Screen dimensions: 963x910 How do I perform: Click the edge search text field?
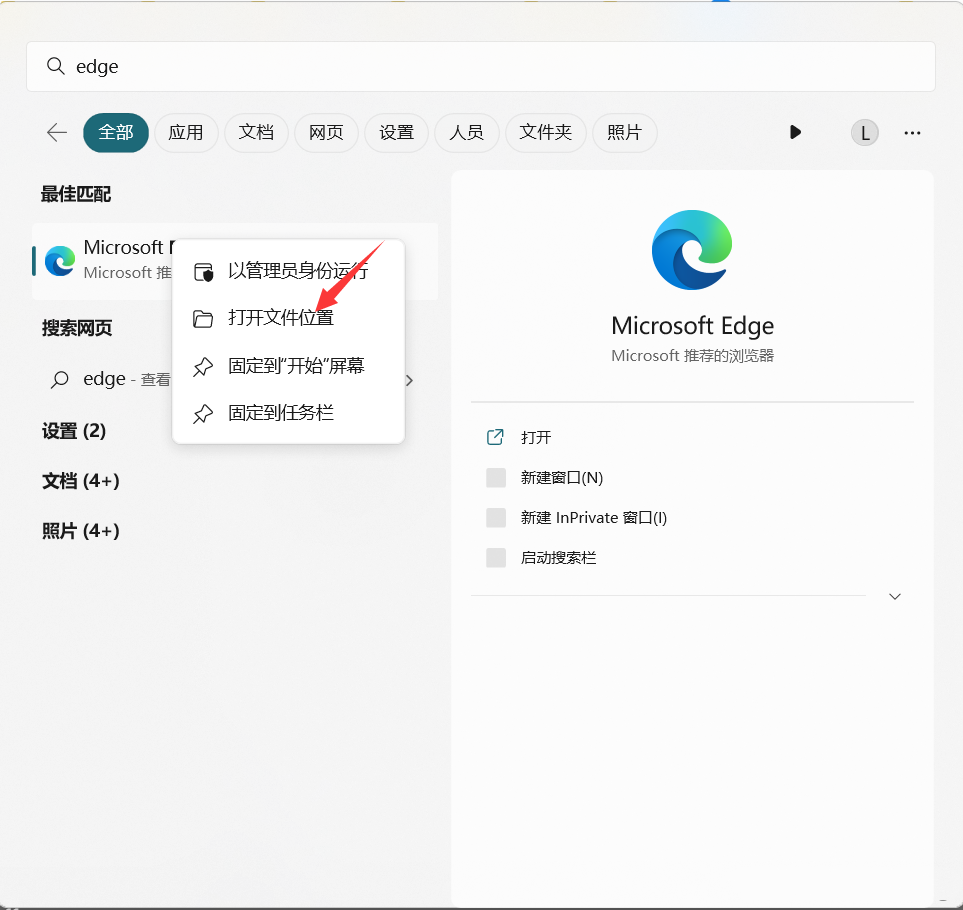tap(480, 66)
